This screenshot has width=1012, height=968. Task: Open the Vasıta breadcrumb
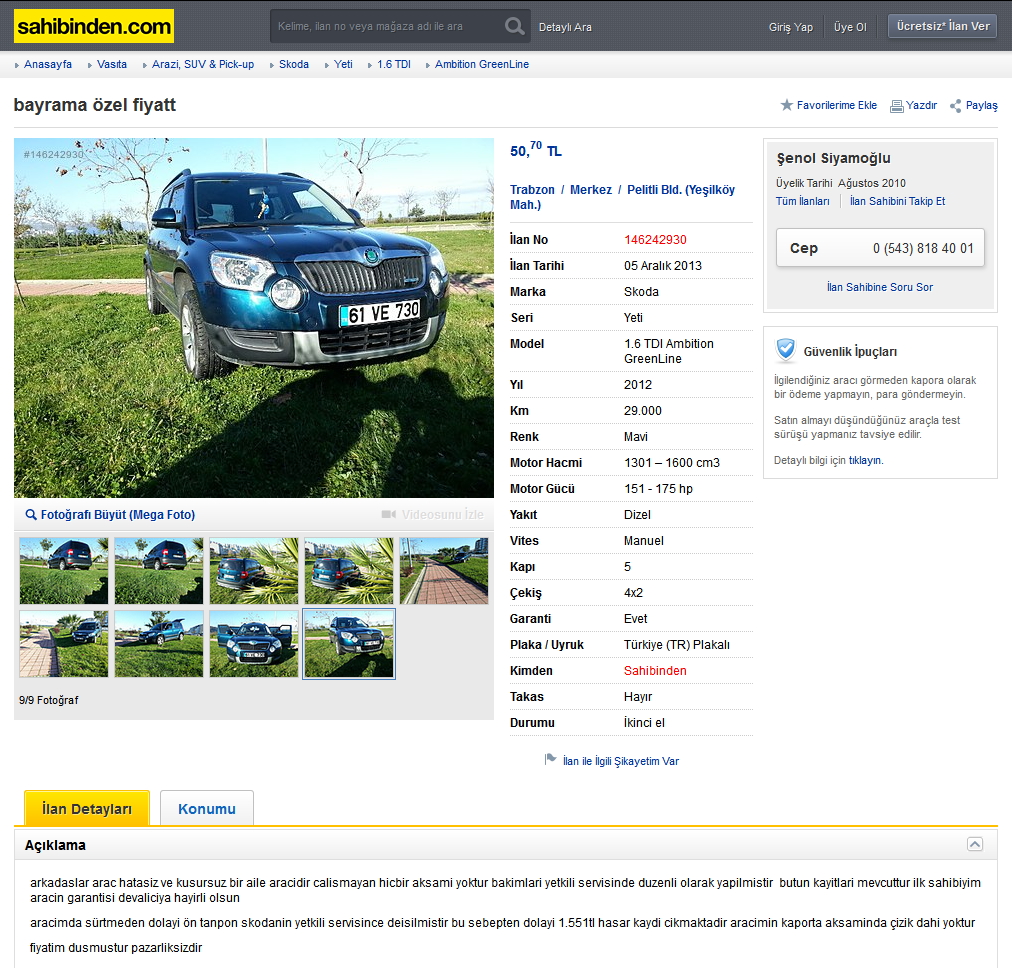(112, 65)
